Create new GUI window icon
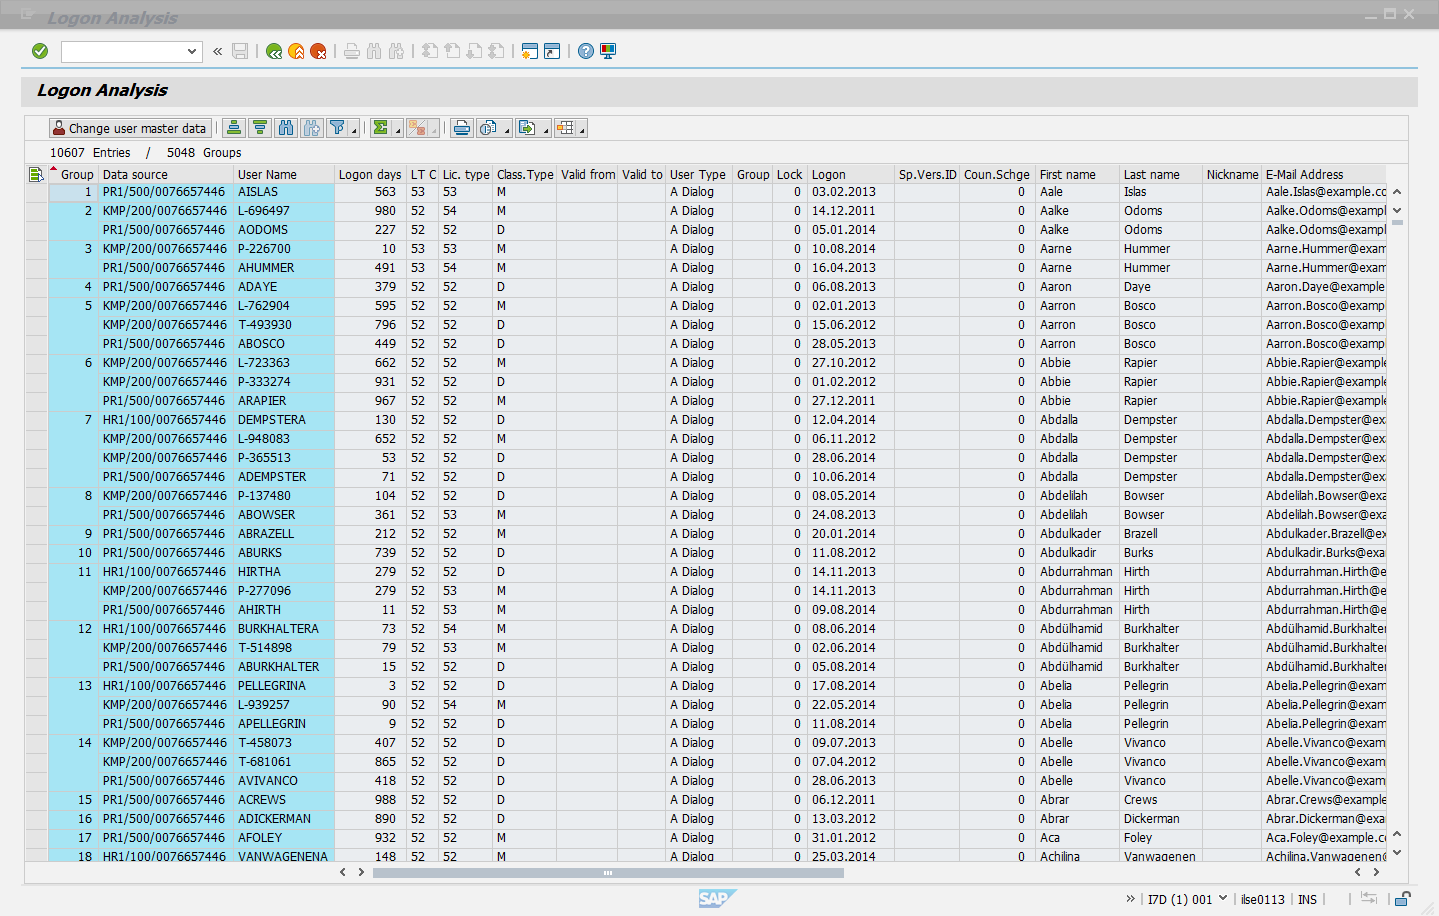This screenshot has height=916, width=1439. tap(530, 51)
